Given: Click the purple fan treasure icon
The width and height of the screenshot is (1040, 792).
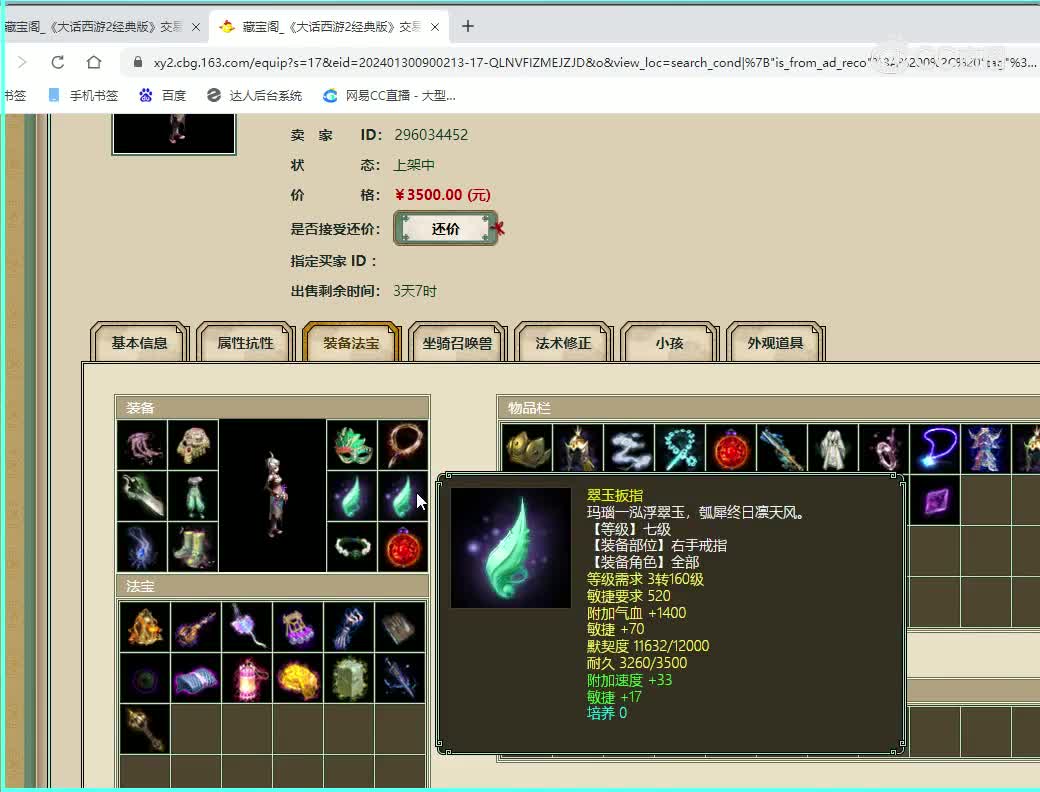Looking at the screenshot, I should click(247, 627).
